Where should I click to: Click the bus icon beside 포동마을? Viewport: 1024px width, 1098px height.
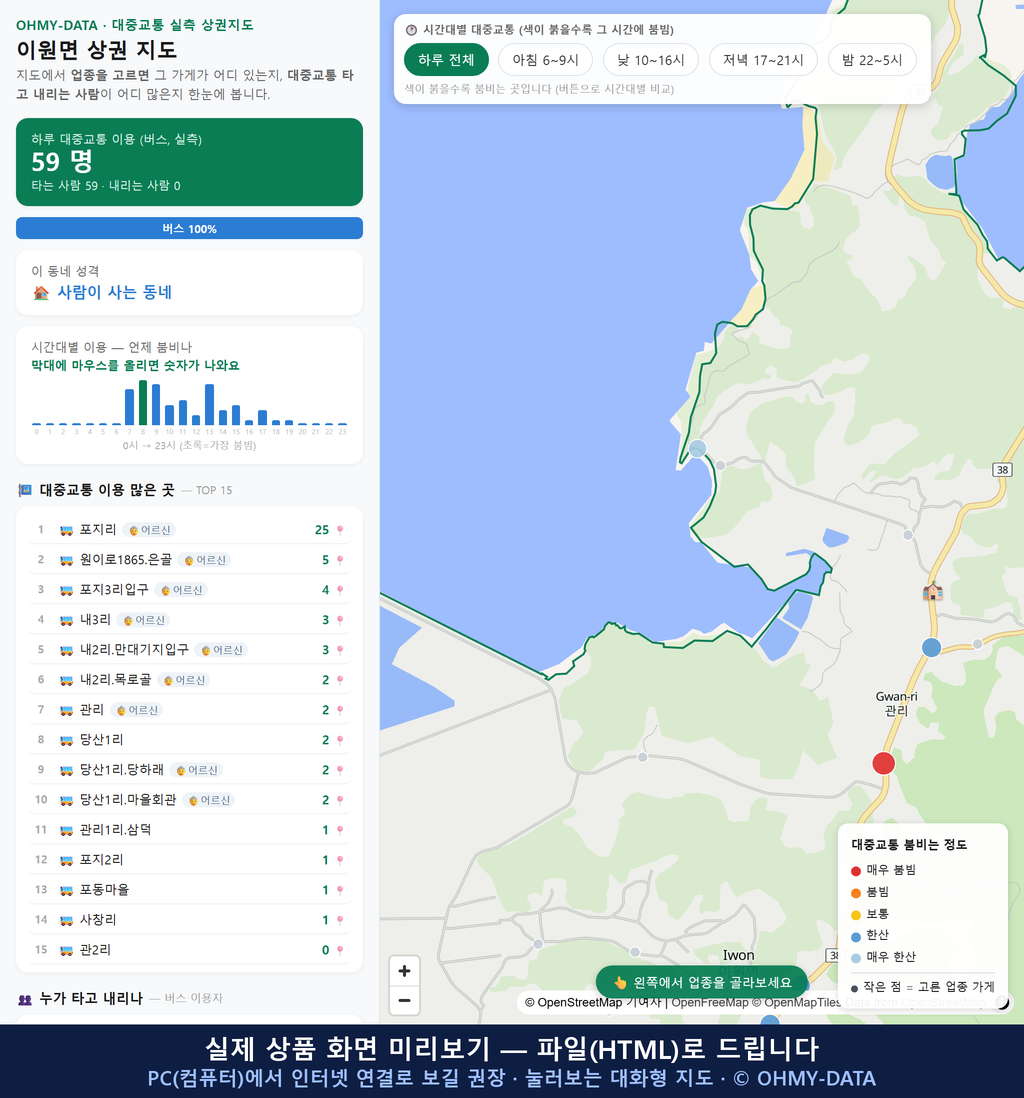pos(67,890)
